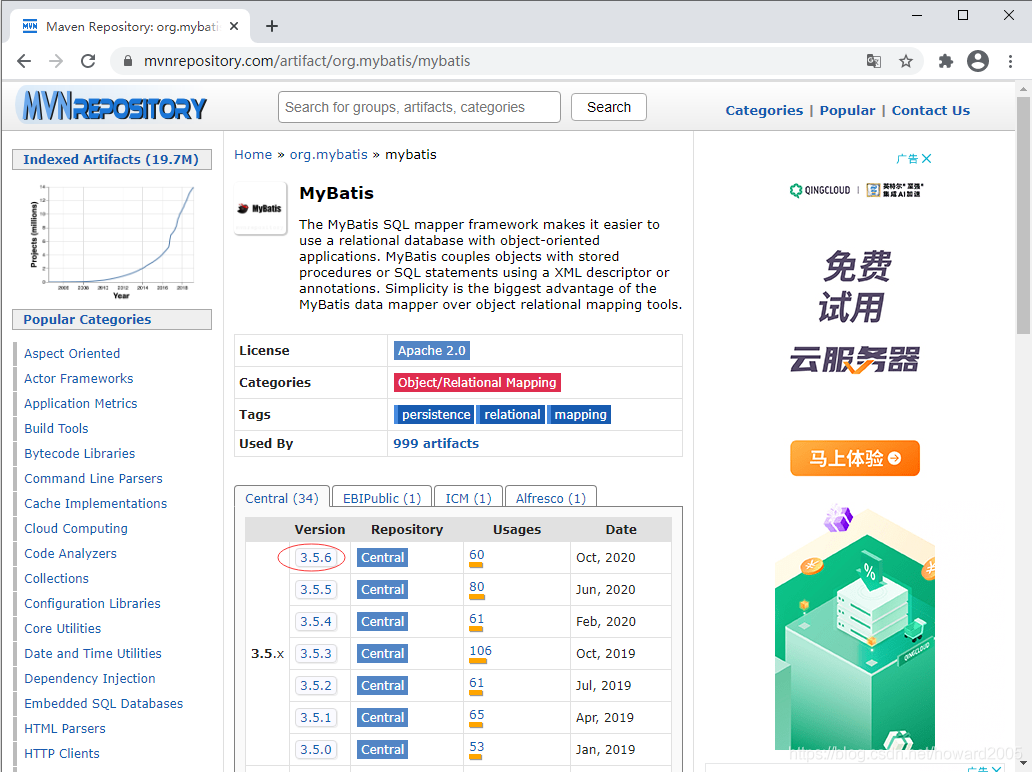Open the translate page icon
The height and width of the screenshot is (772, 1032).
(x=873, y=61)
